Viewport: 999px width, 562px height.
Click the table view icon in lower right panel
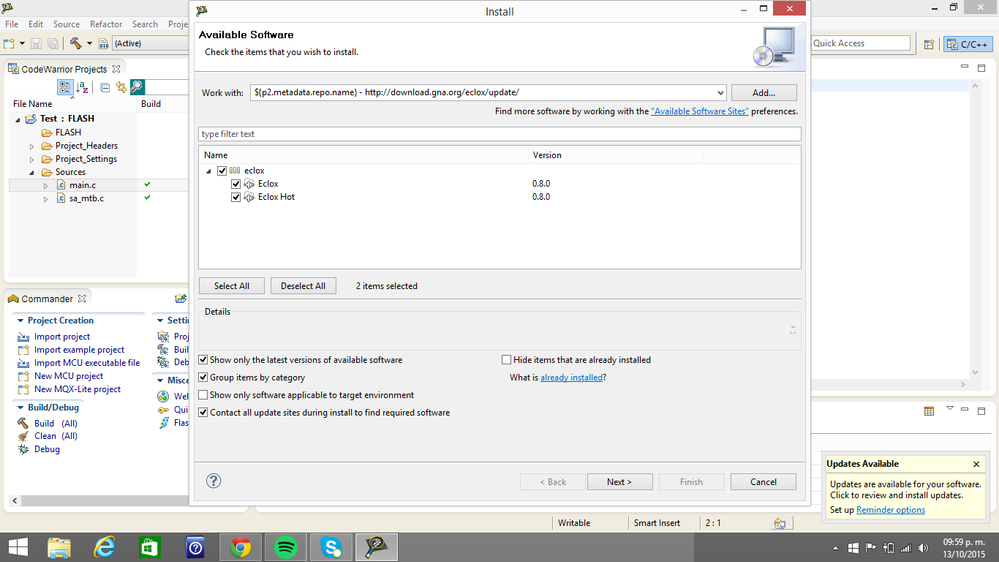click(x=929, y=411)
